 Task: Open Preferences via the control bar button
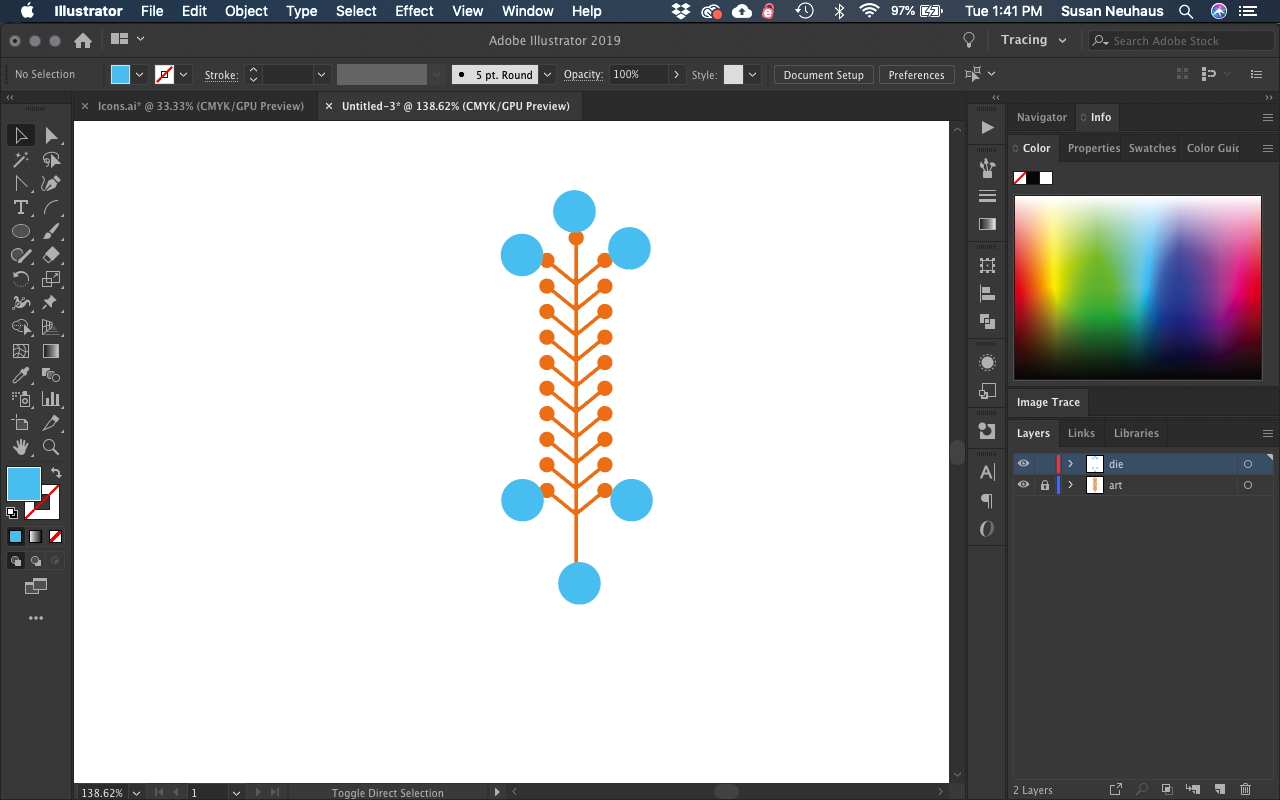point(916,74)
